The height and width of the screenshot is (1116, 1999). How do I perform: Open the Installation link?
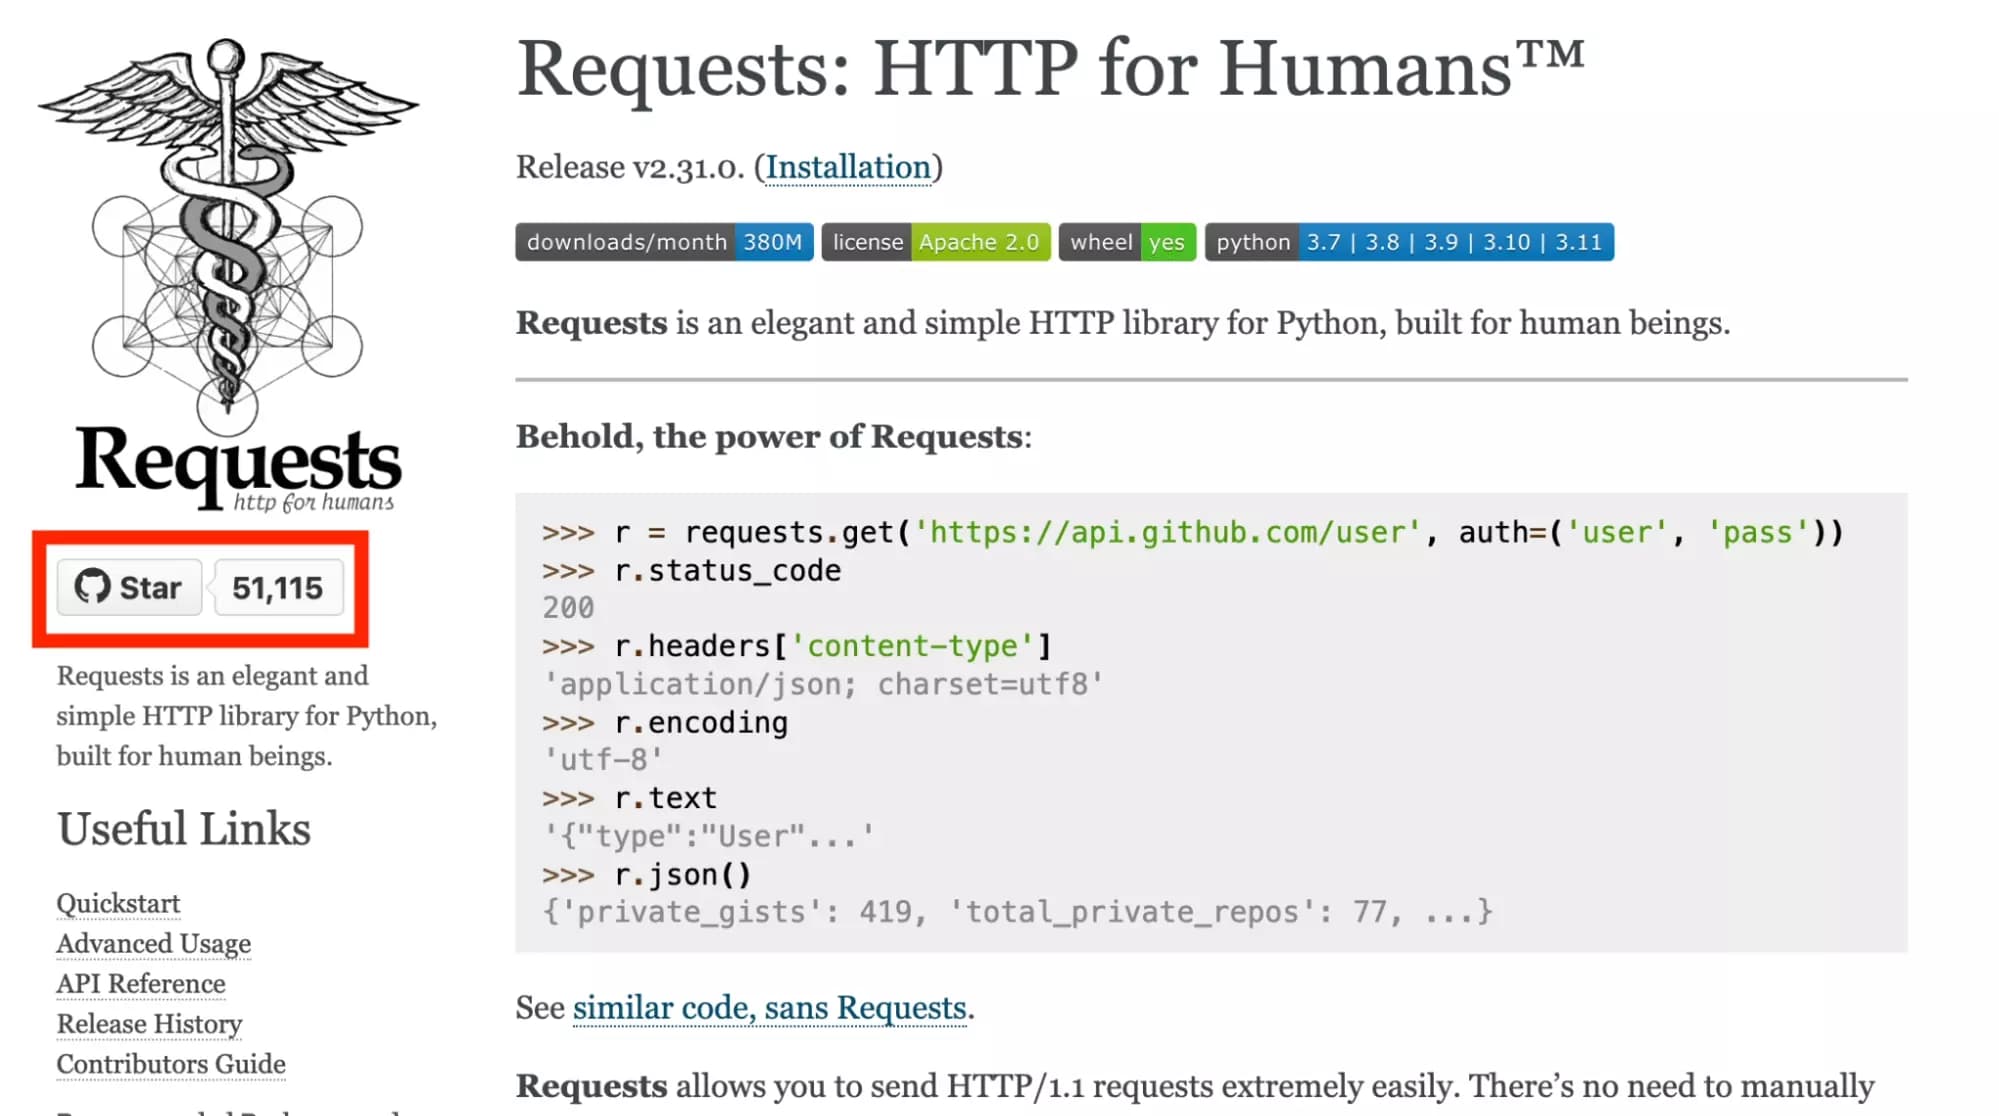[847, 167]
